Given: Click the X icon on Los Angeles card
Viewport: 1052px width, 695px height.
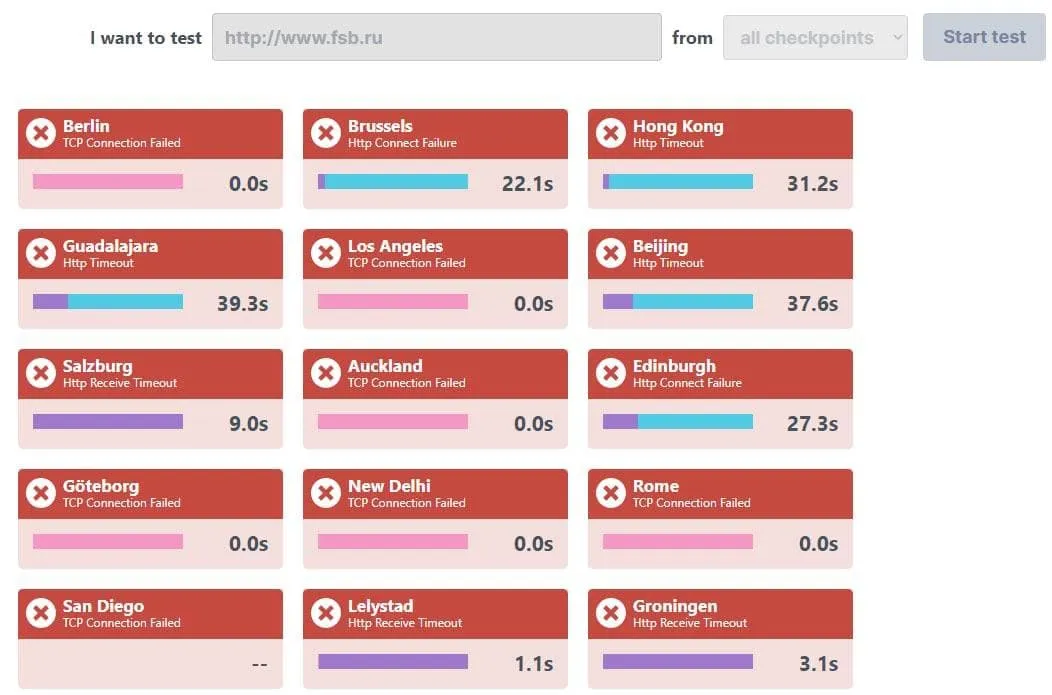Looking at the screenshot, I should tap(326, 253).
